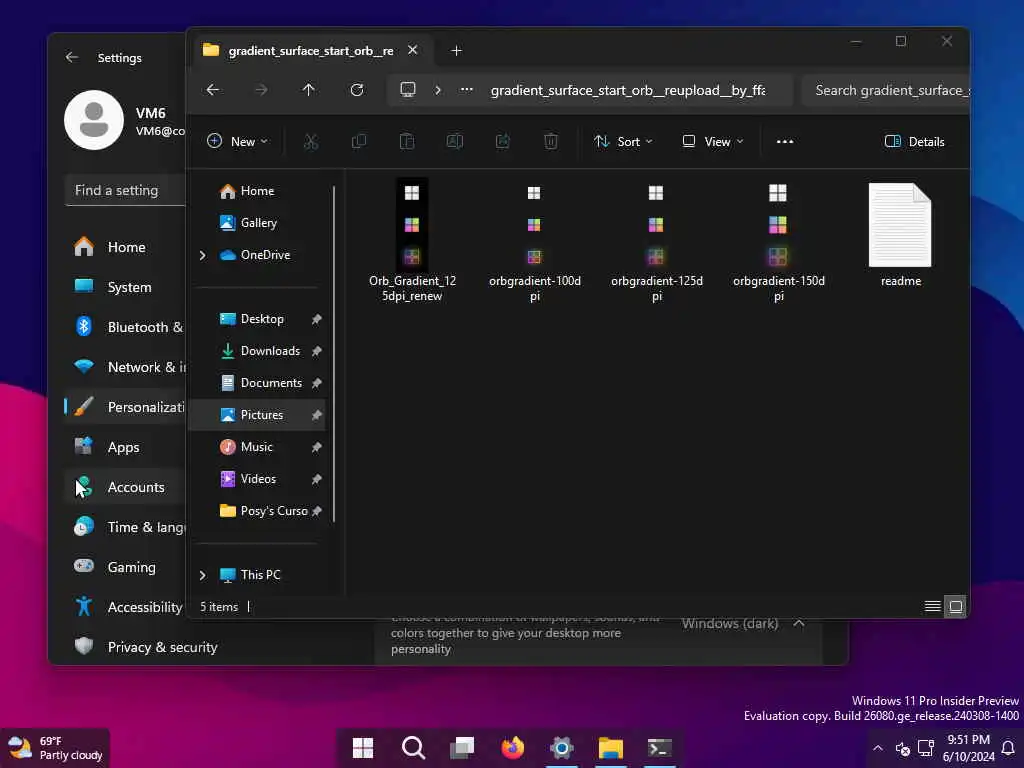The height and width of the screenshot is (768, 1024).
Task: Open System in Settings sidebar
Action: coord(124,287)
